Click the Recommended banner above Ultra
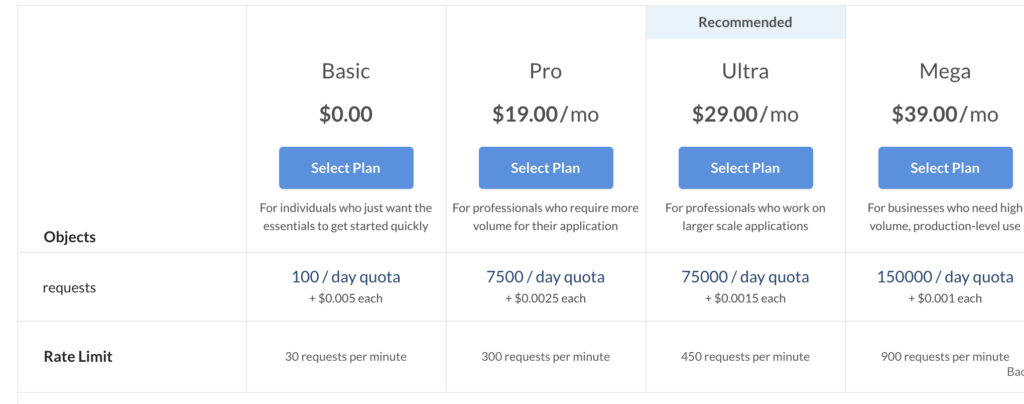 click(746, 22)
